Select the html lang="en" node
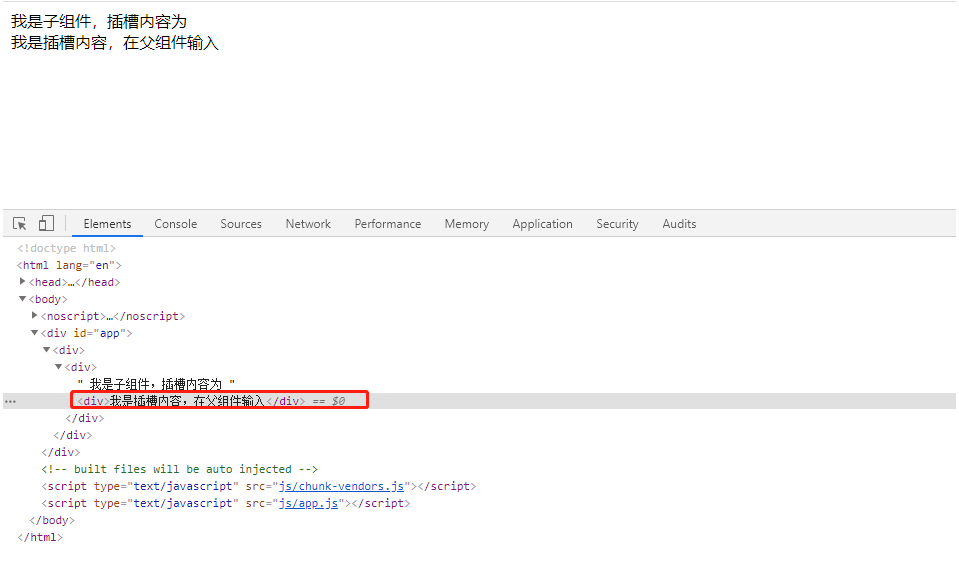959x572 pixels. (x=69, y=266)
